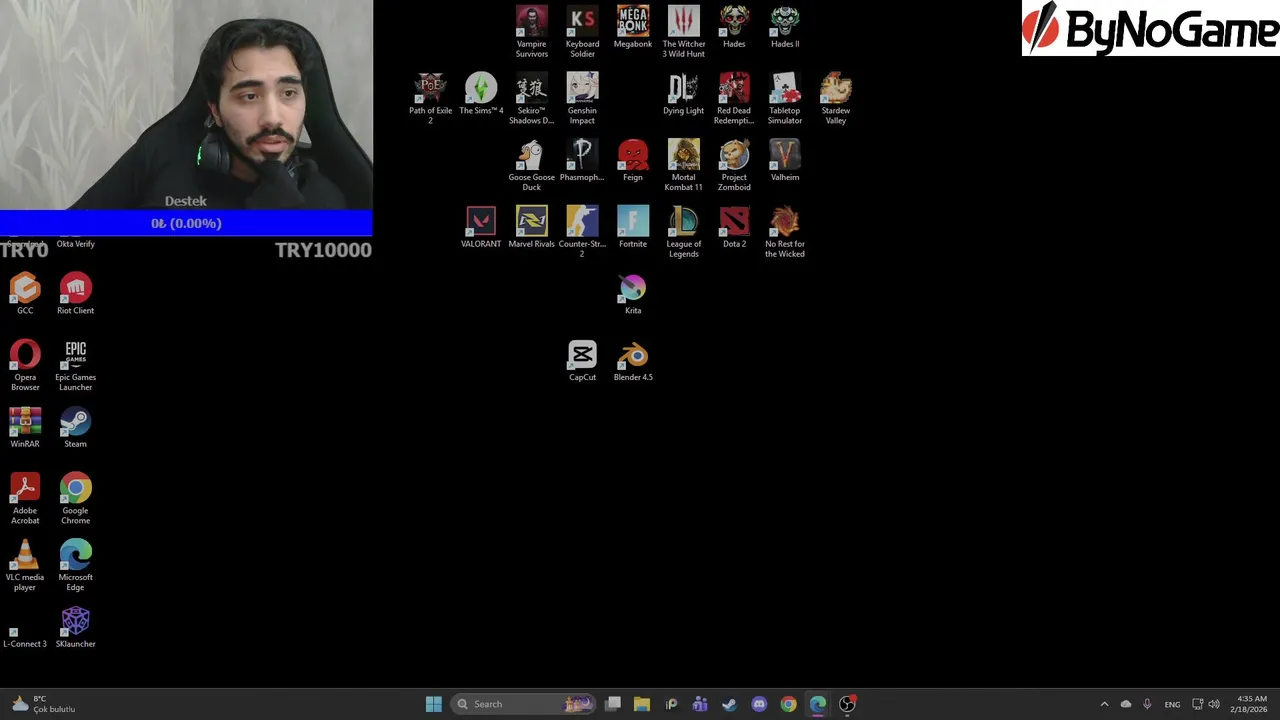This screenshot has height=720, width=1280.
Task: Click the Counter-Strike 2 icon
Action: tap(582, 231)
